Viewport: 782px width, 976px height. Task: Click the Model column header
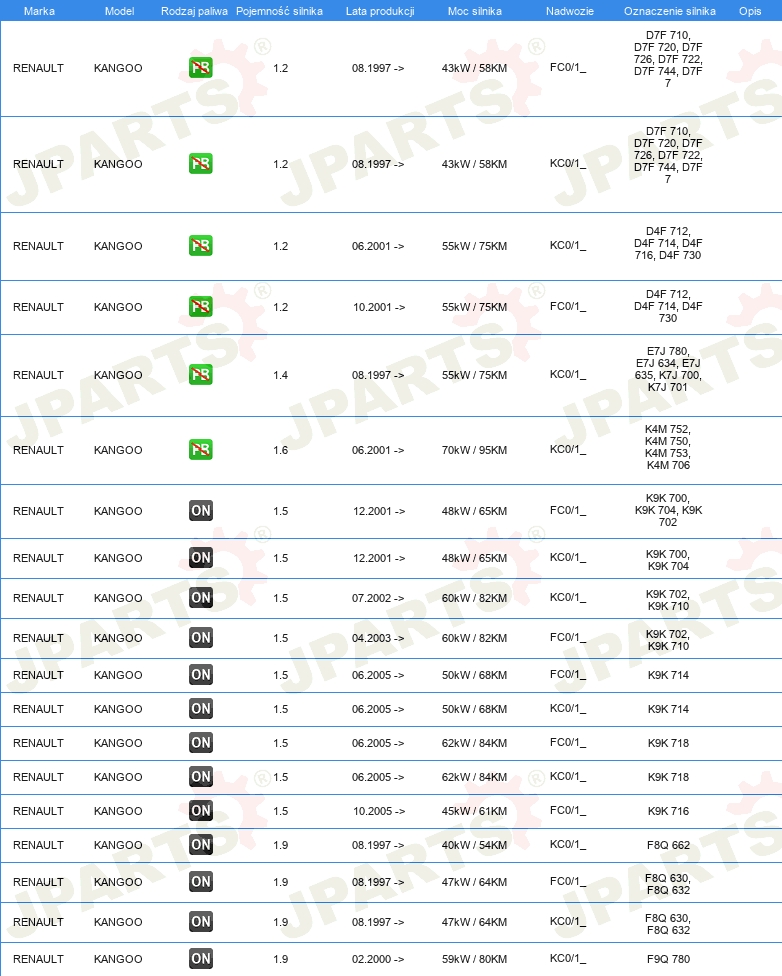pyautogui.click(x=120, y=11)
